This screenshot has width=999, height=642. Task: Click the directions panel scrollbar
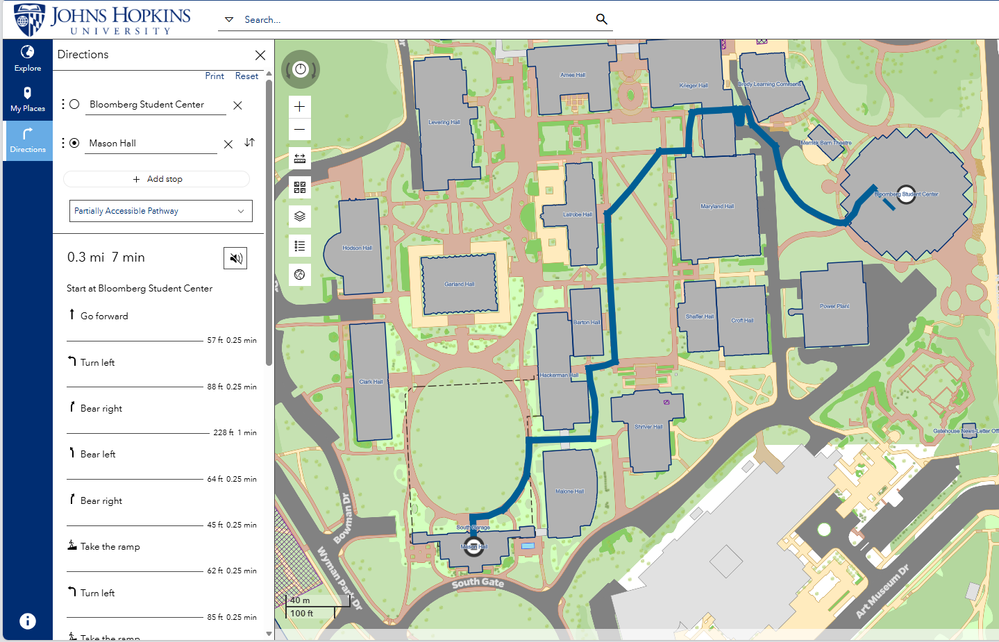tap(269, 223)
